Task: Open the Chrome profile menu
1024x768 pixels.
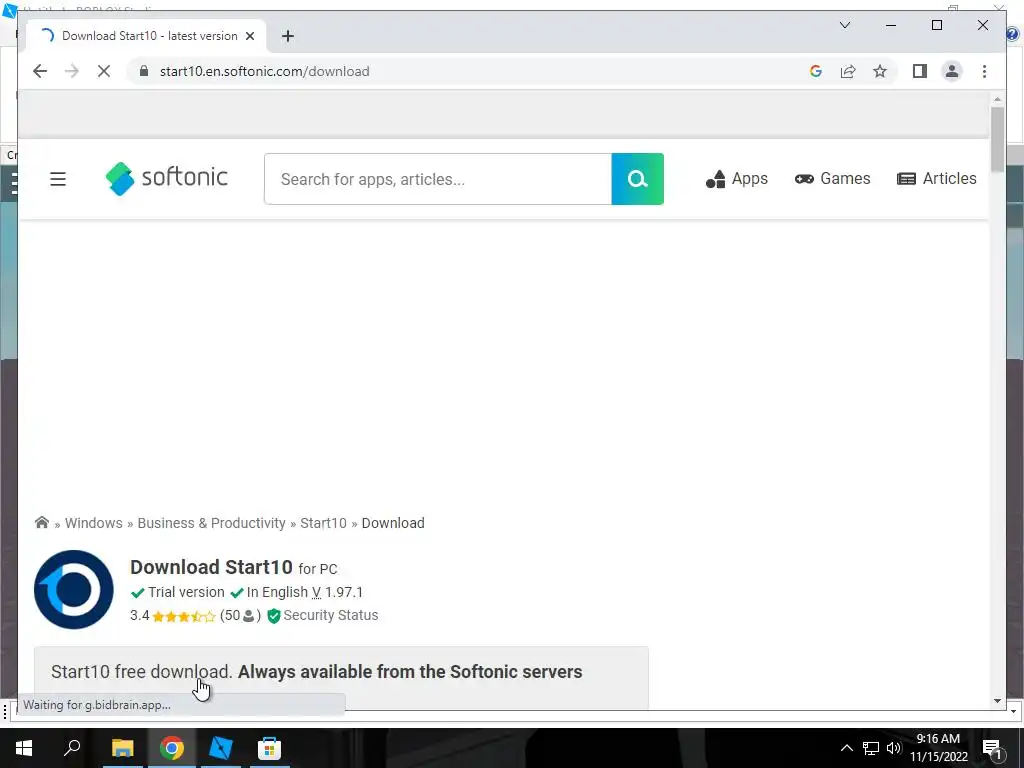Action: [952, 71]
